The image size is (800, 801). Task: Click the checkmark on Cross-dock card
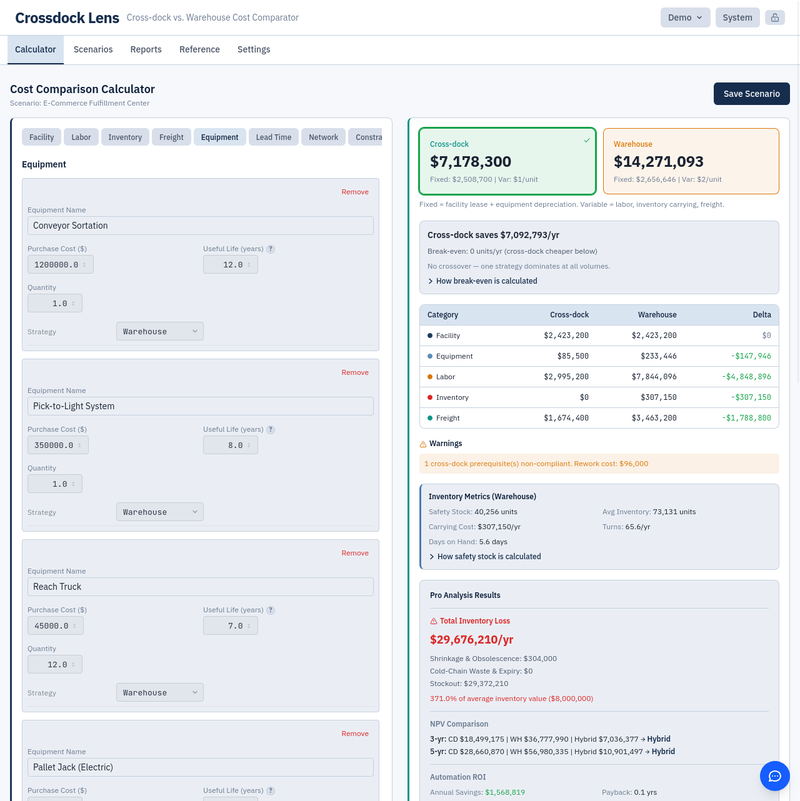pos(587,140)
